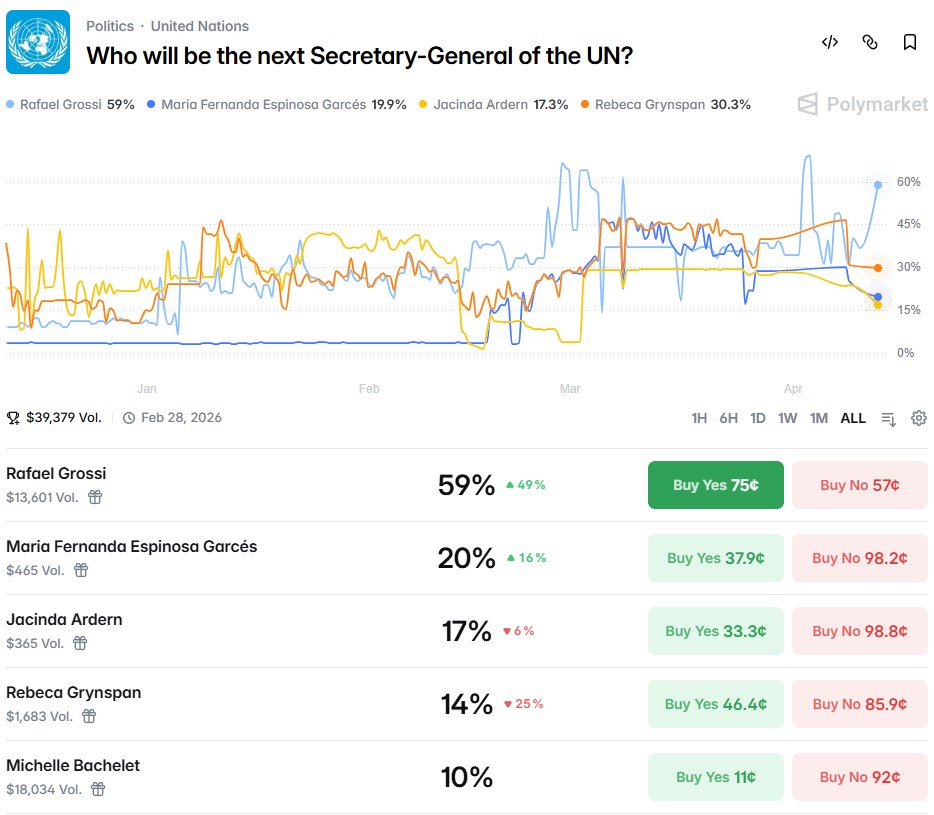Click the UN logo thumbnail
The height and width of the screenshot is (815, 934).
click(x=38, y=42)
